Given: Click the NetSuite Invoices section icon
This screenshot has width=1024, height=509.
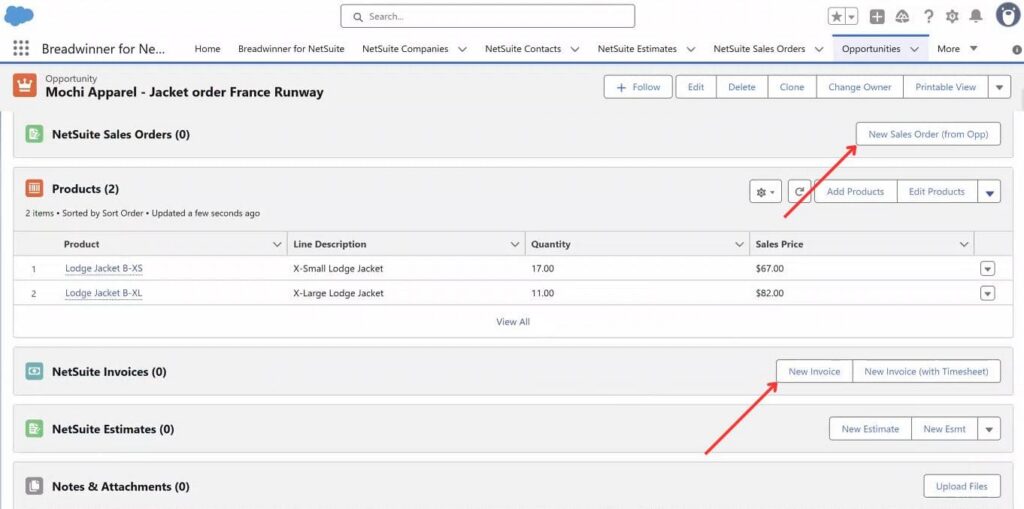Looking at the screenshot, I should click(34, 372).
